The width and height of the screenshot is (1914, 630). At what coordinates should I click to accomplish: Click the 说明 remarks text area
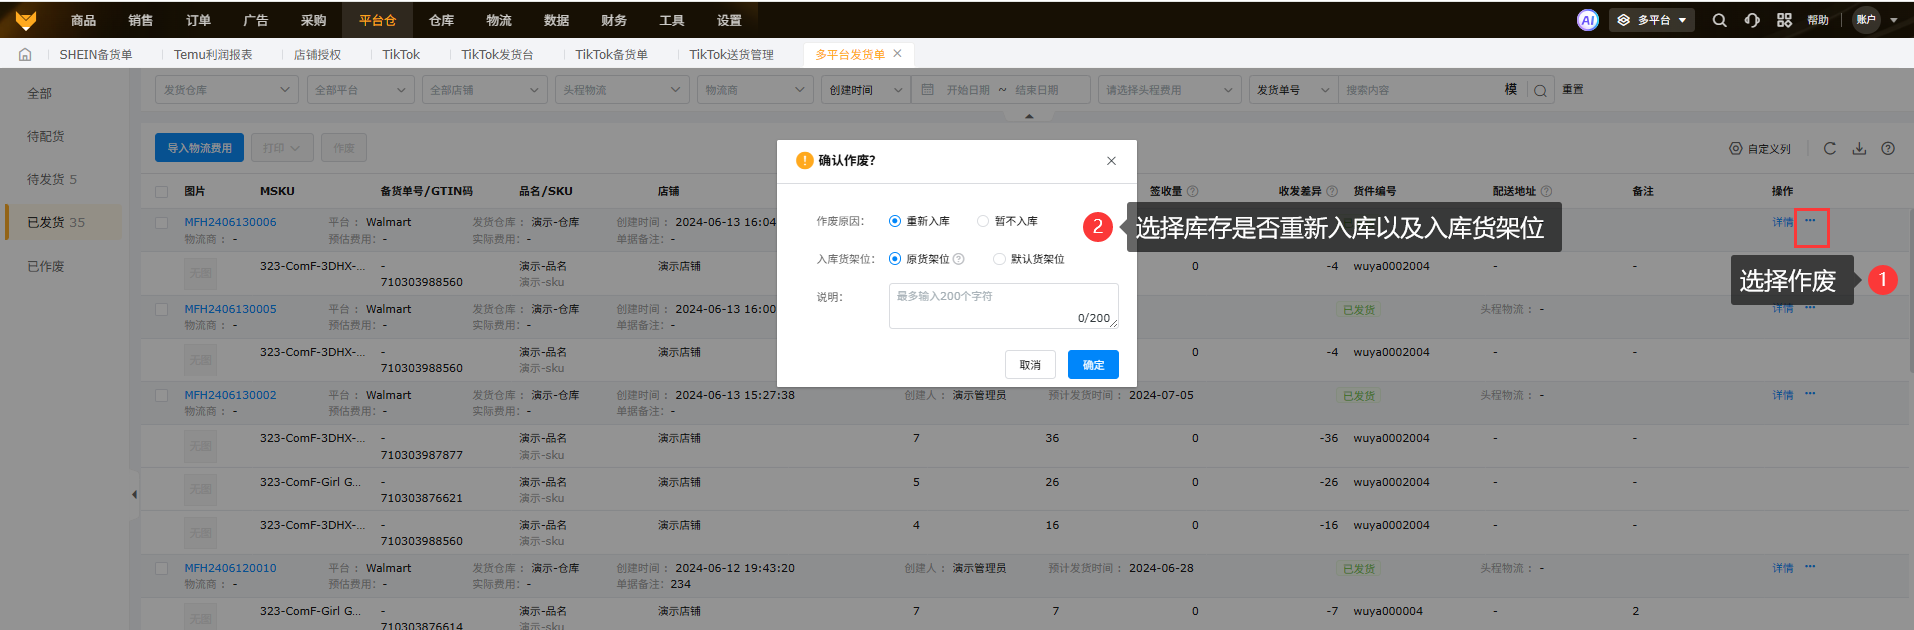1003,305
